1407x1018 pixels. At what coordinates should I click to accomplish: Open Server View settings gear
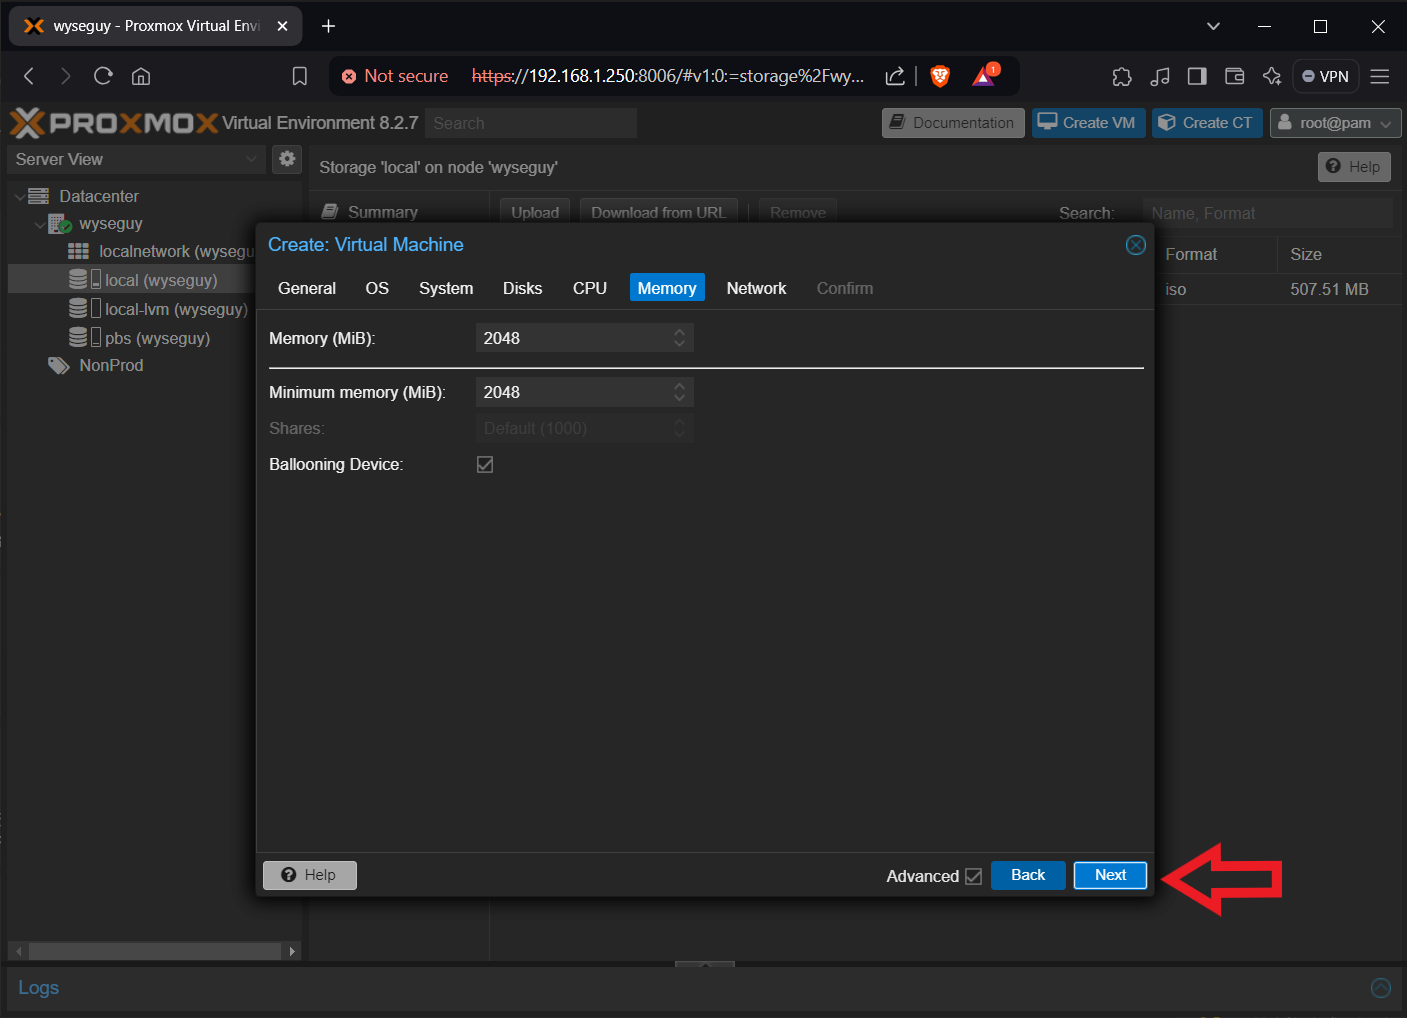pos(287,159)
